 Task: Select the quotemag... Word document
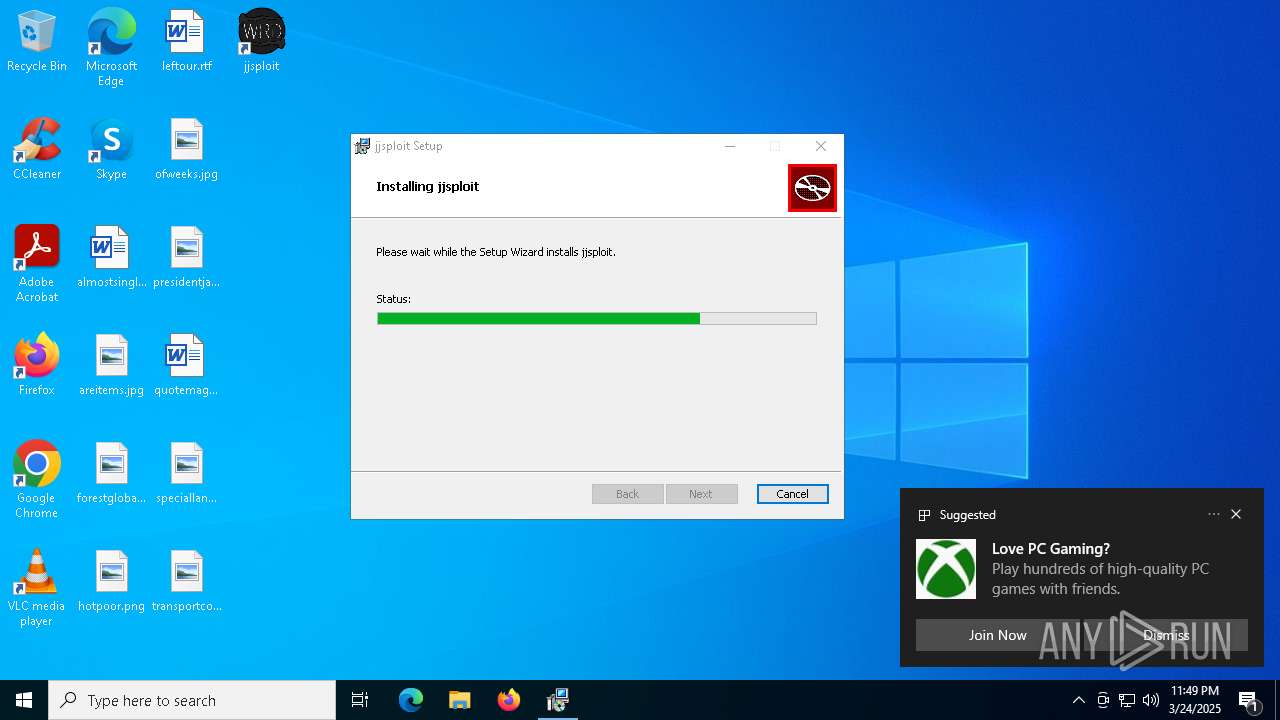187,365
